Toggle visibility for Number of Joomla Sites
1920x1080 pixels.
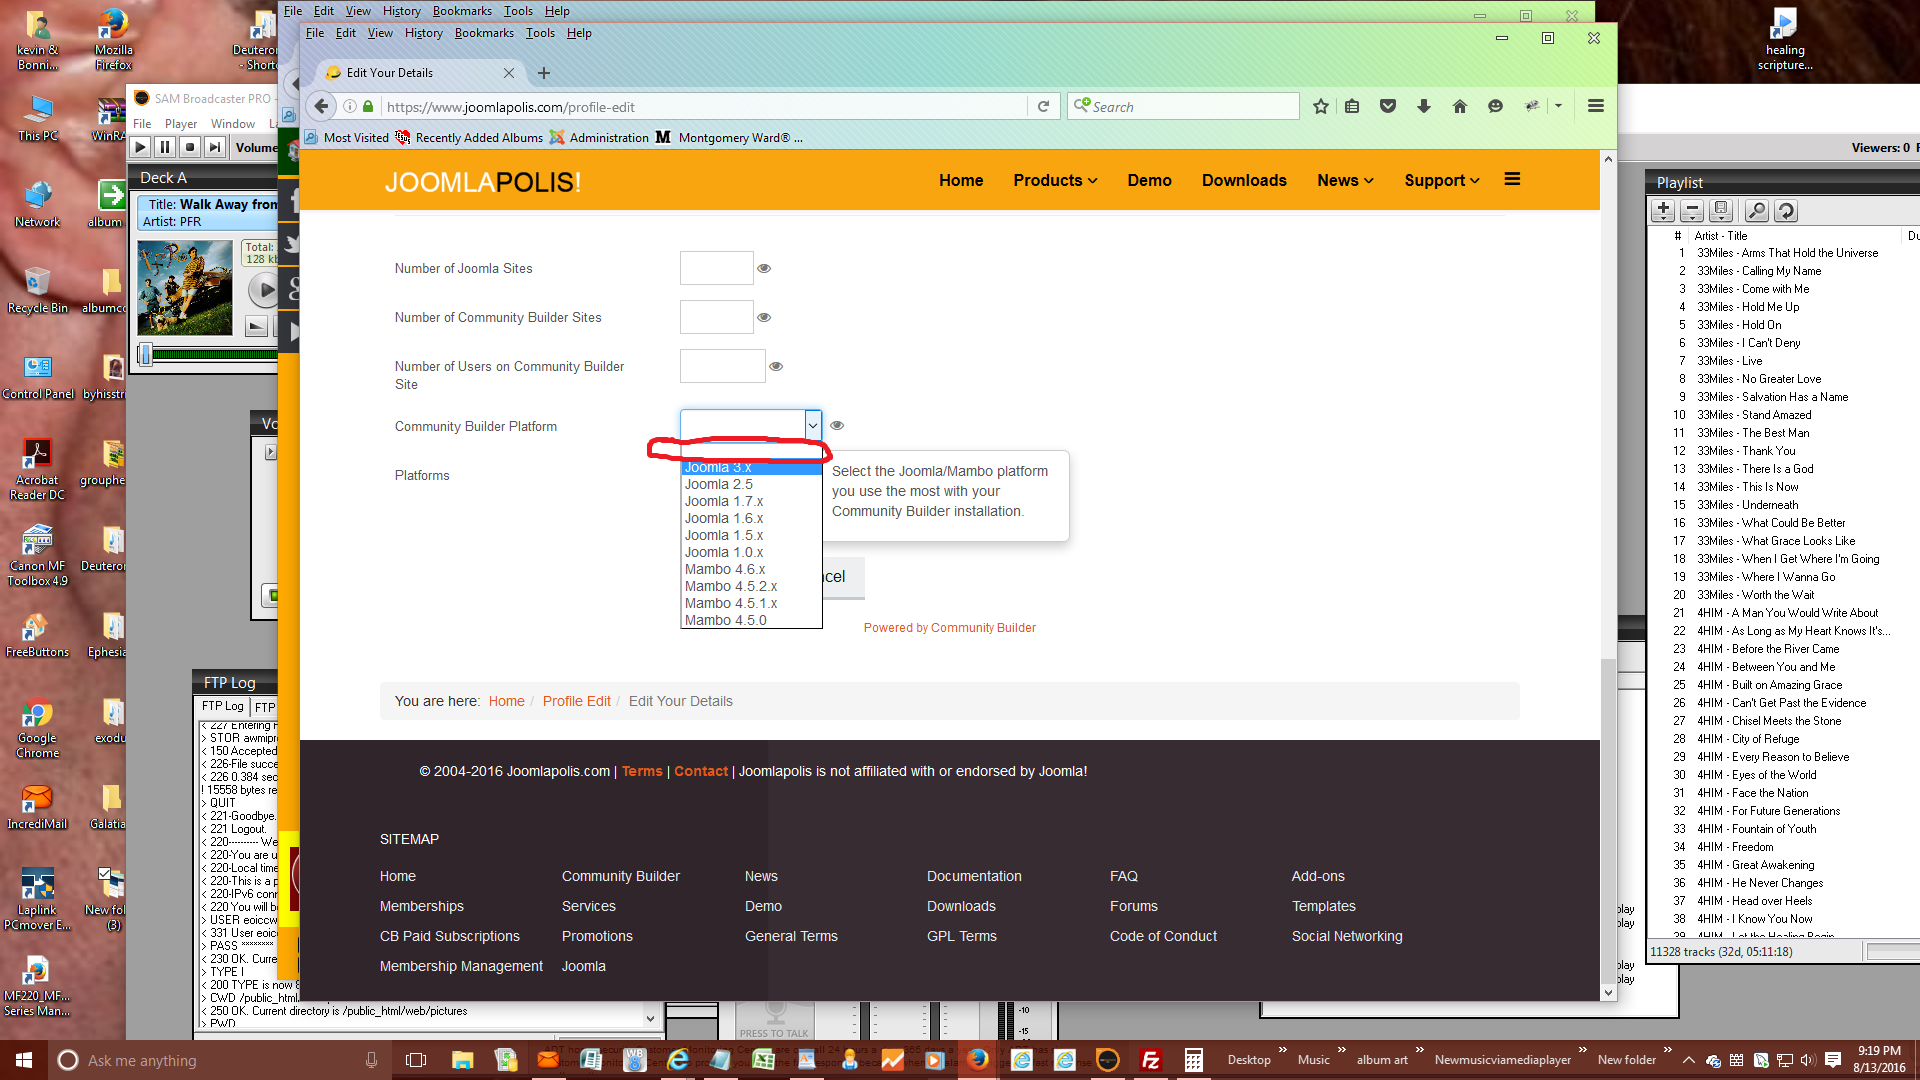coord(764,268)
